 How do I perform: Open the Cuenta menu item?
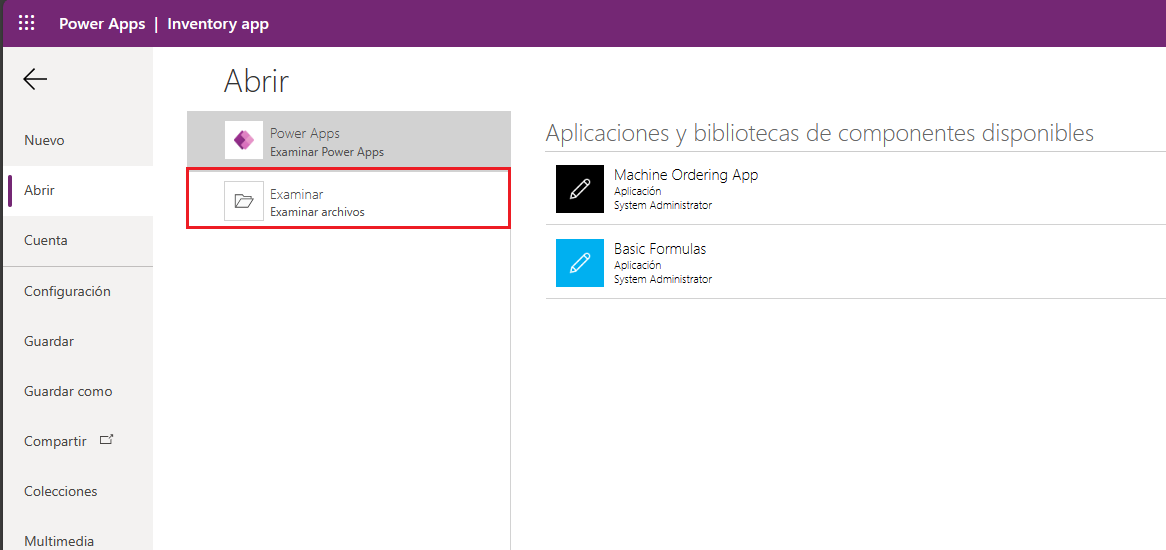point(78,241)
